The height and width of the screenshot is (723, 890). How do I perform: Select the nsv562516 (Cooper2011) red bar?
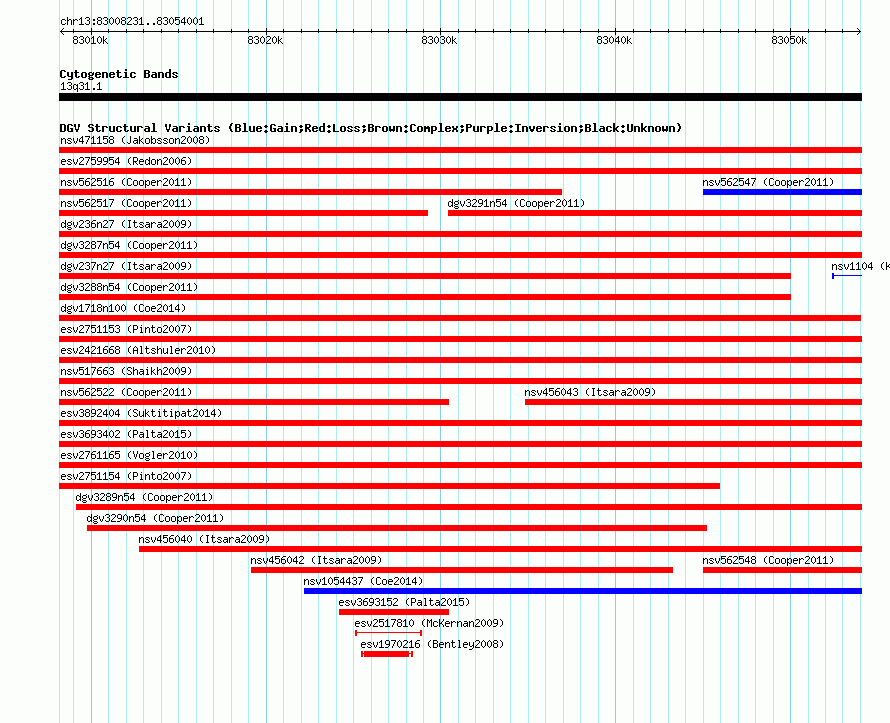click(x=310, y=192)
